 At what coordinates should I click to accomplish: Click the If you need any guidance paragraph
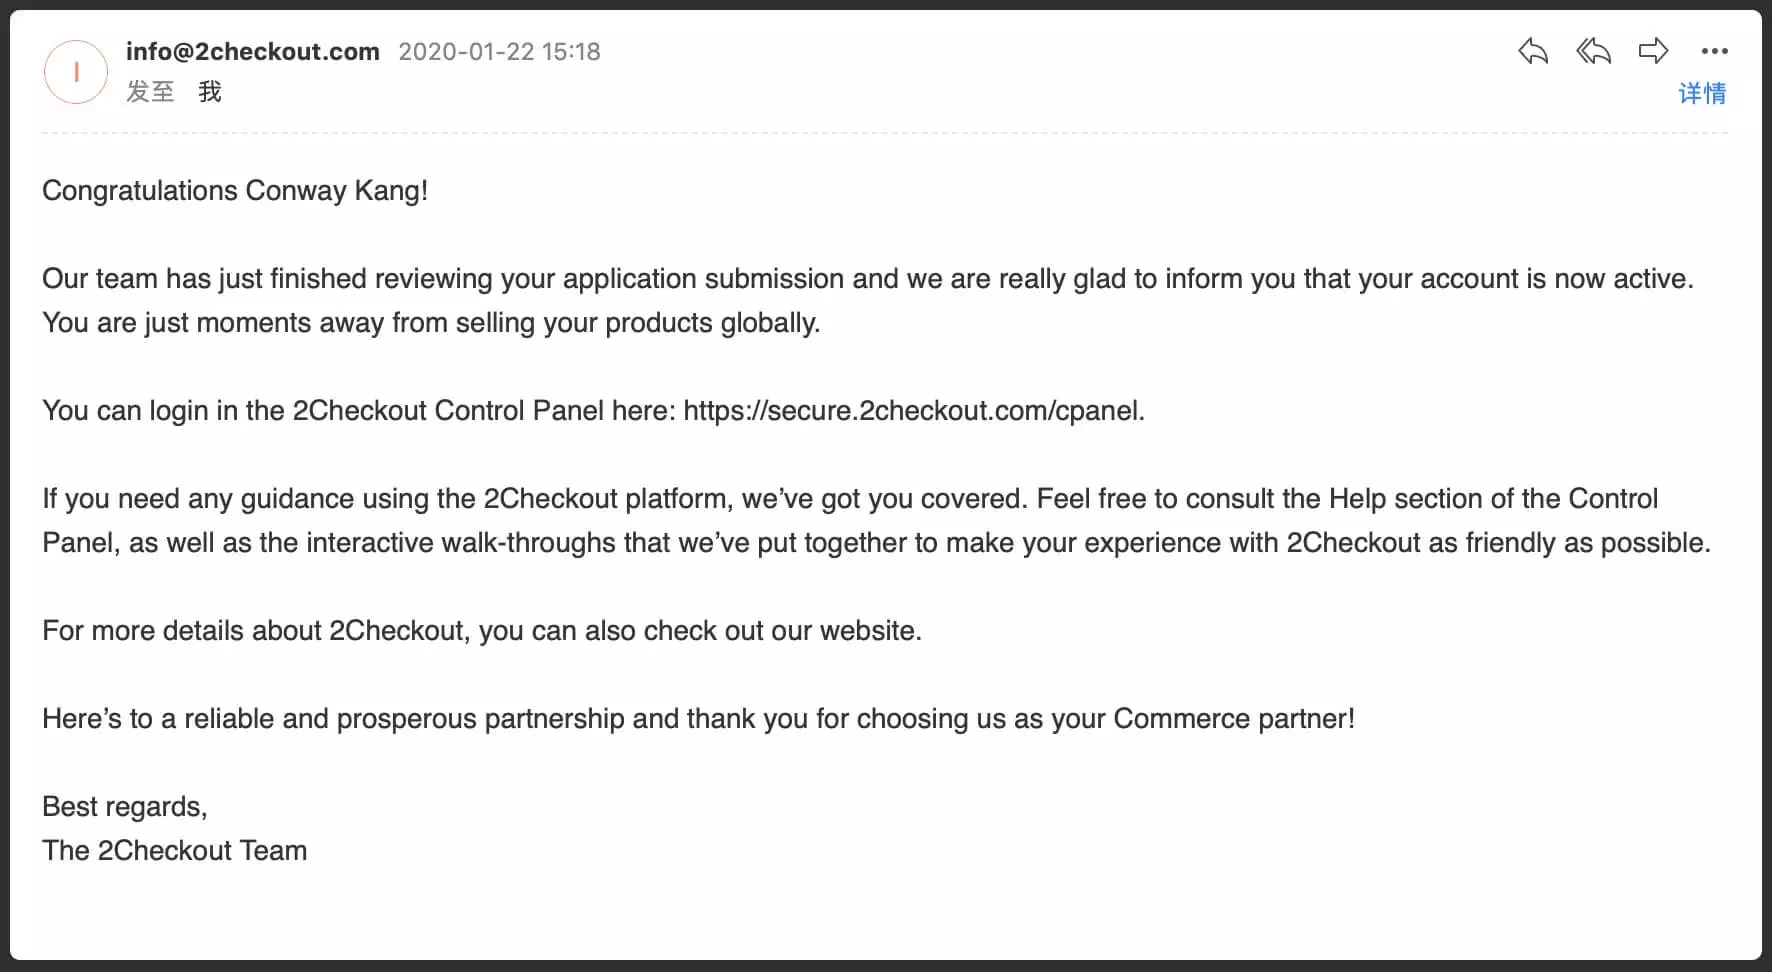(x=876, y=520)
